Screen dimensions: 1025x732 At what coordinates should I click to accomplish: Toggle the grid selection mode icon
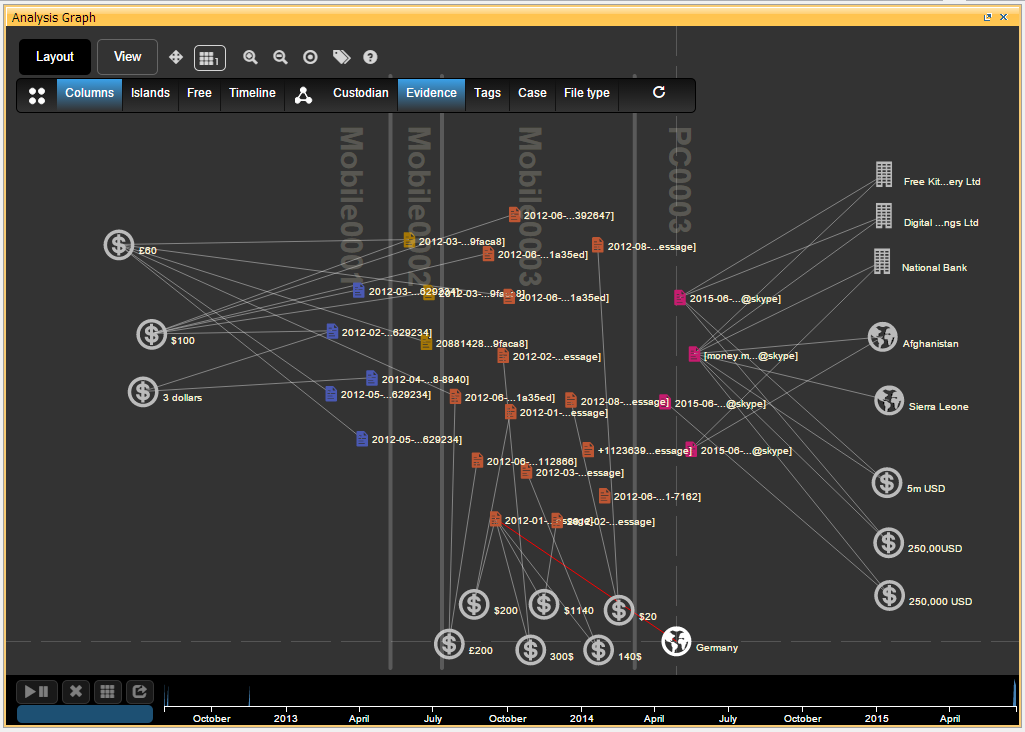point(210,58)
